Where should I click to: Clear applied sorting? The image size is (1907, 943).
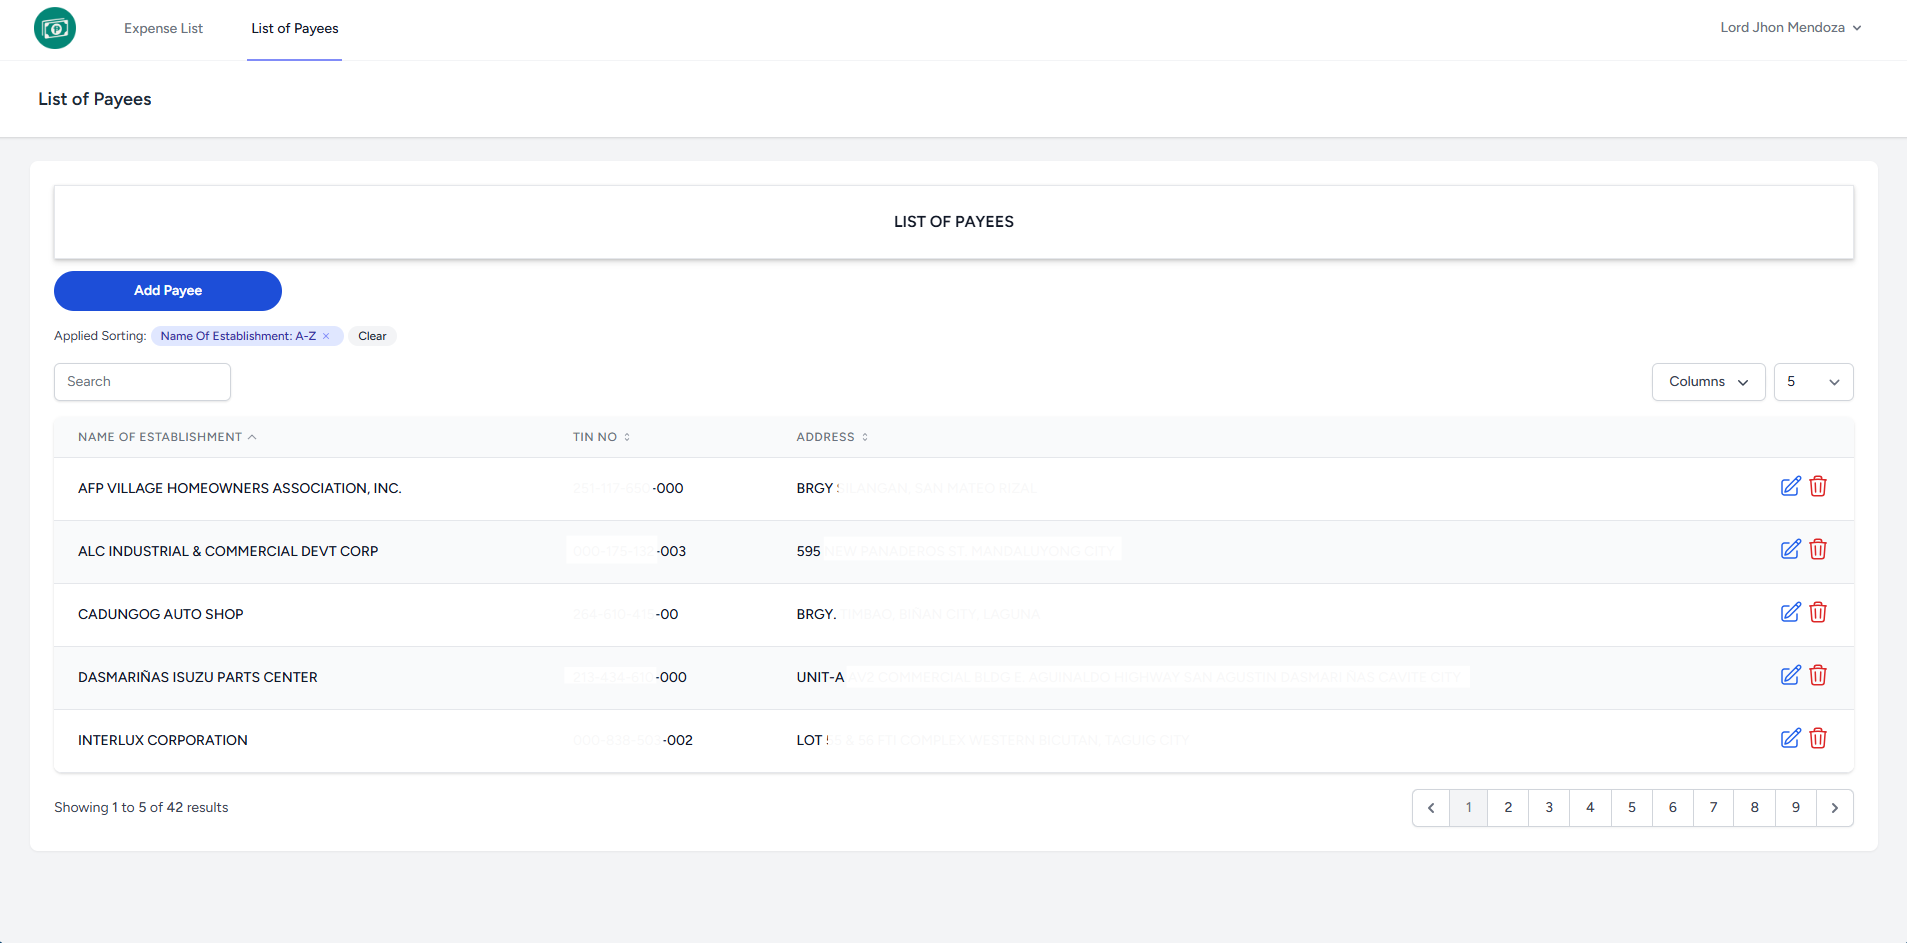pyautogui.click(x=372, y=336)
